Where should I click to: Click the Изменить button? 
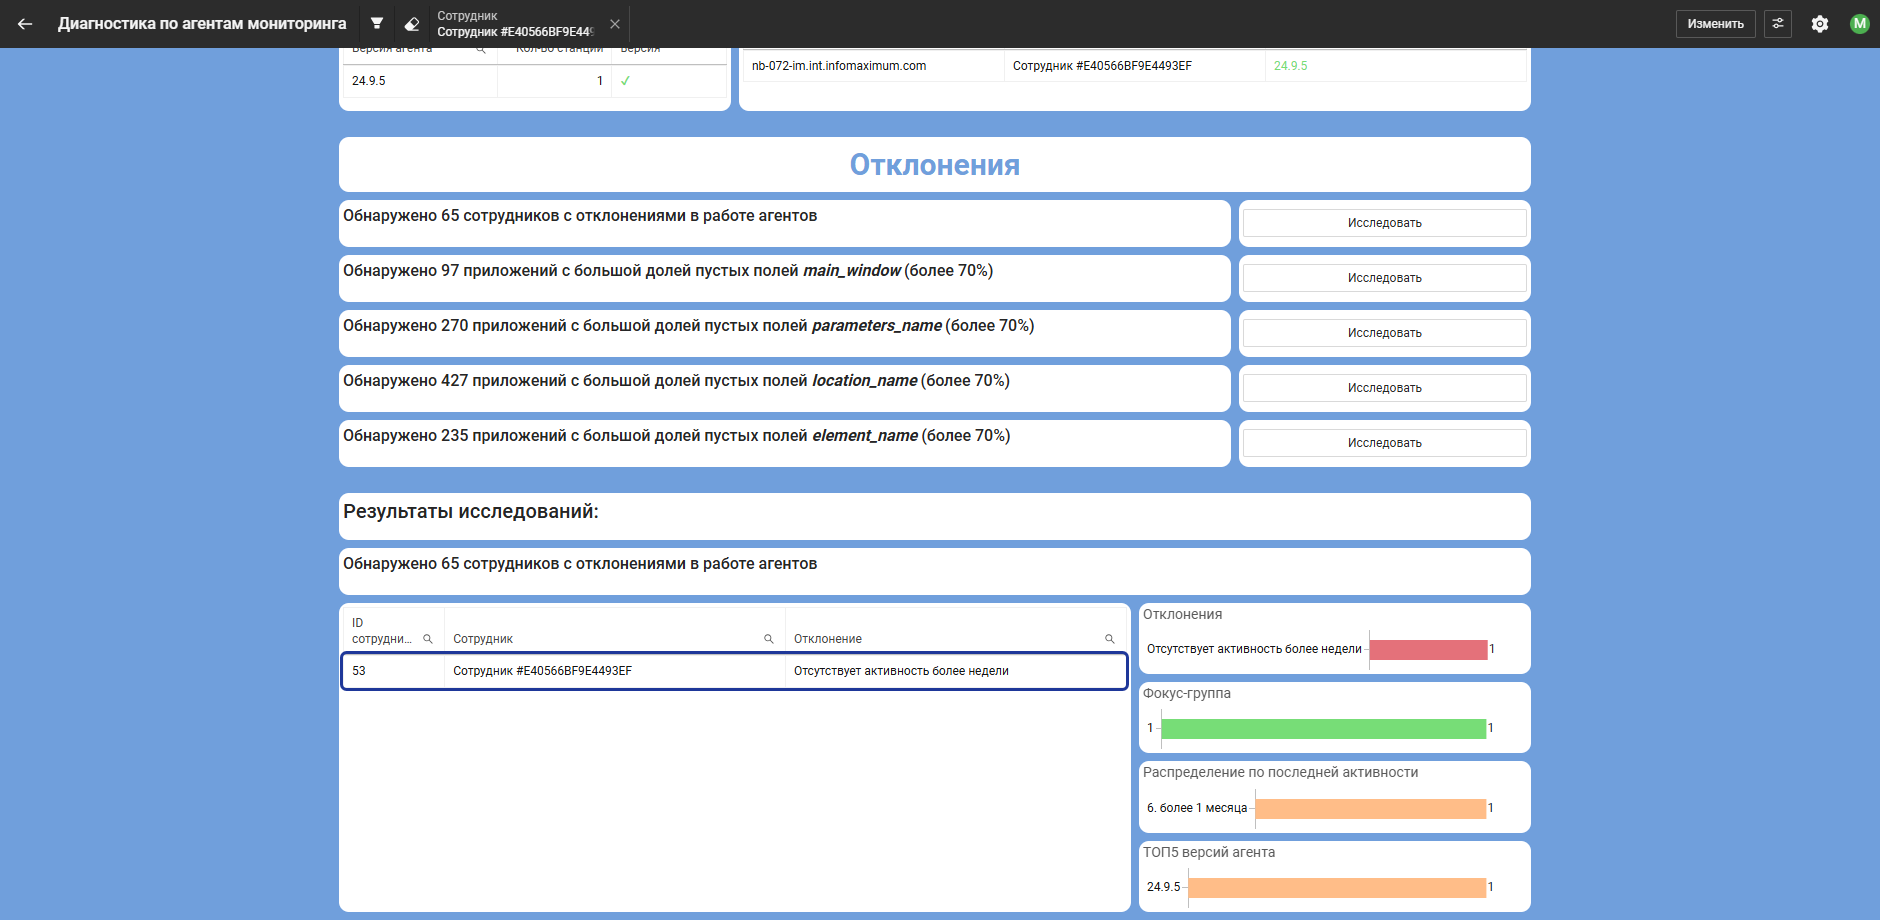[x=1715, y=24]
